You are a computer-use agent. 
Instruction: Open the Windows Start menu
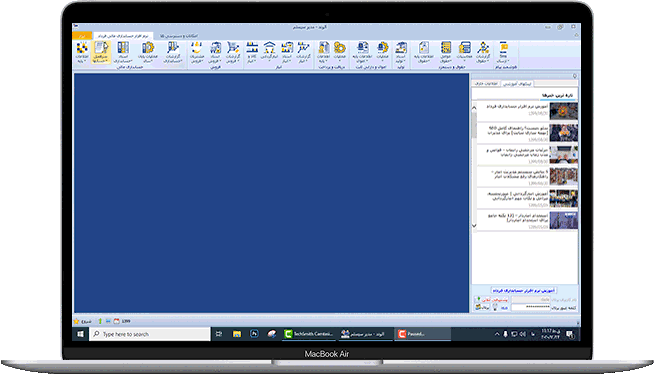pyautogui.click(x=80, y=334)
